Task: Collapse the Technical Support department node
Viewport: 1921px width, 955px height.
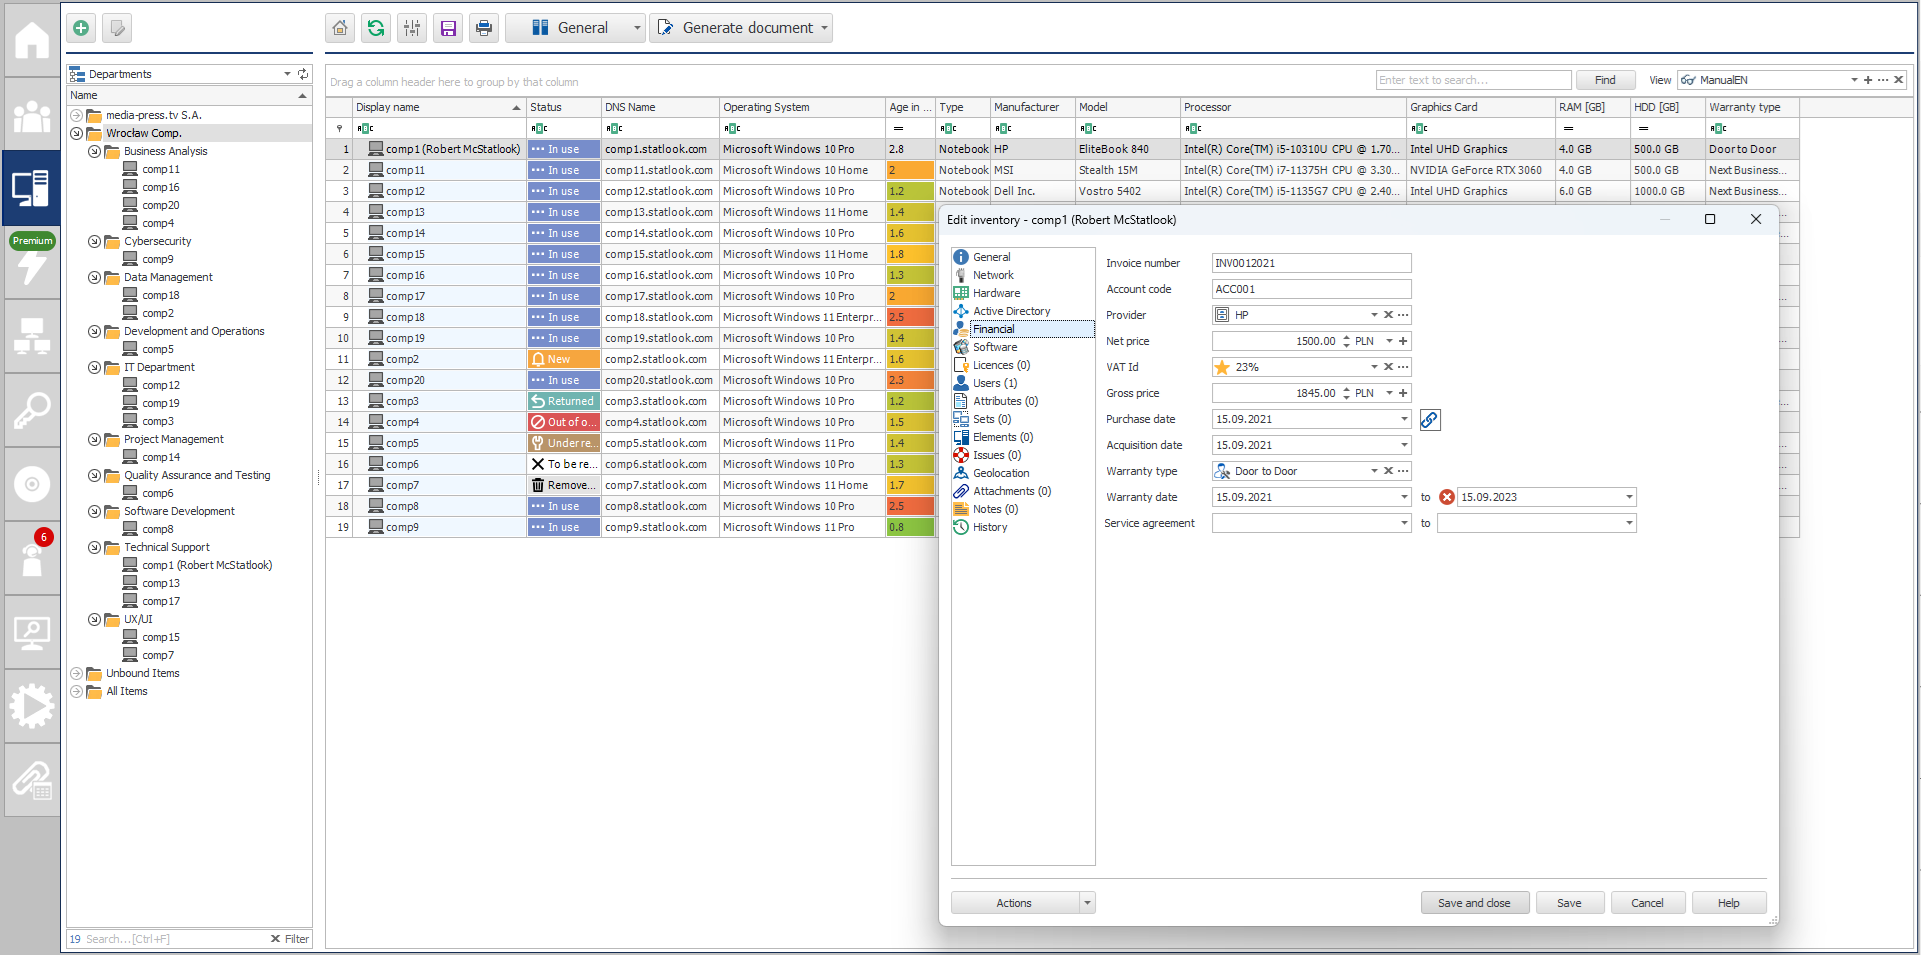Action: (94, 548)
